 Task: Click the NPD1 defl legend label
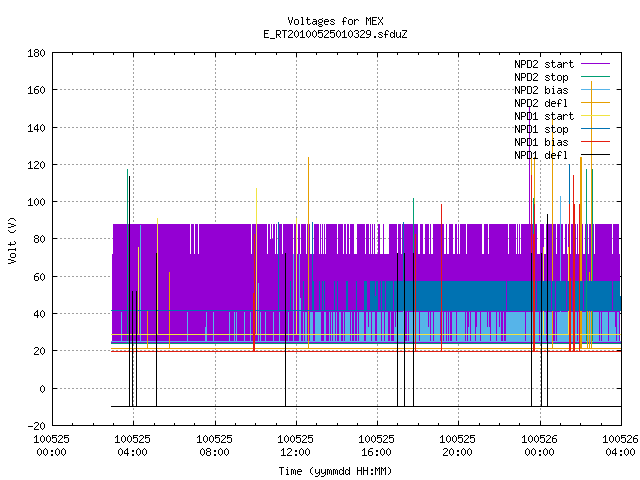541,156
